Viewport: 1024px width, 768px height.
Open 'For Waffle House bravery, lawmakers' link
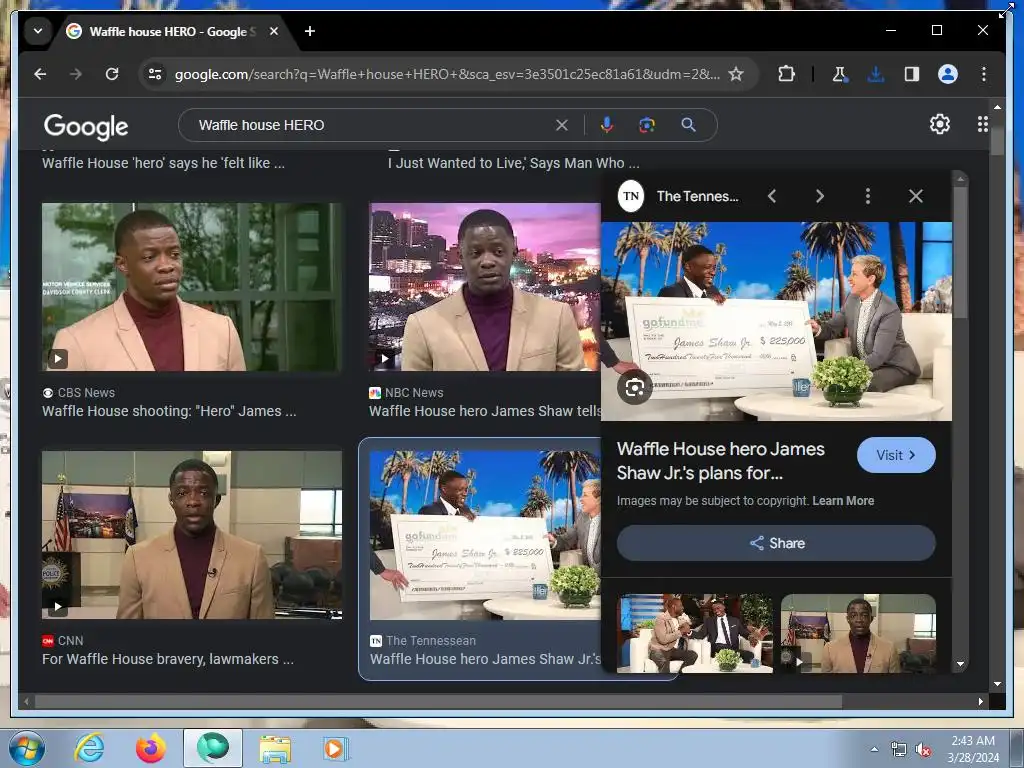click(x=168, y=659)
